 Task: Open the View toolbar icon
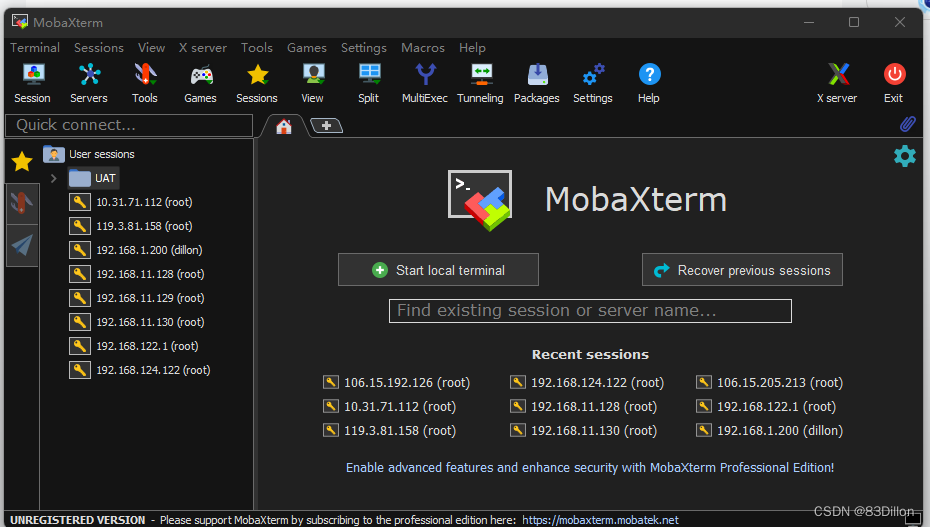pos(313,84)
